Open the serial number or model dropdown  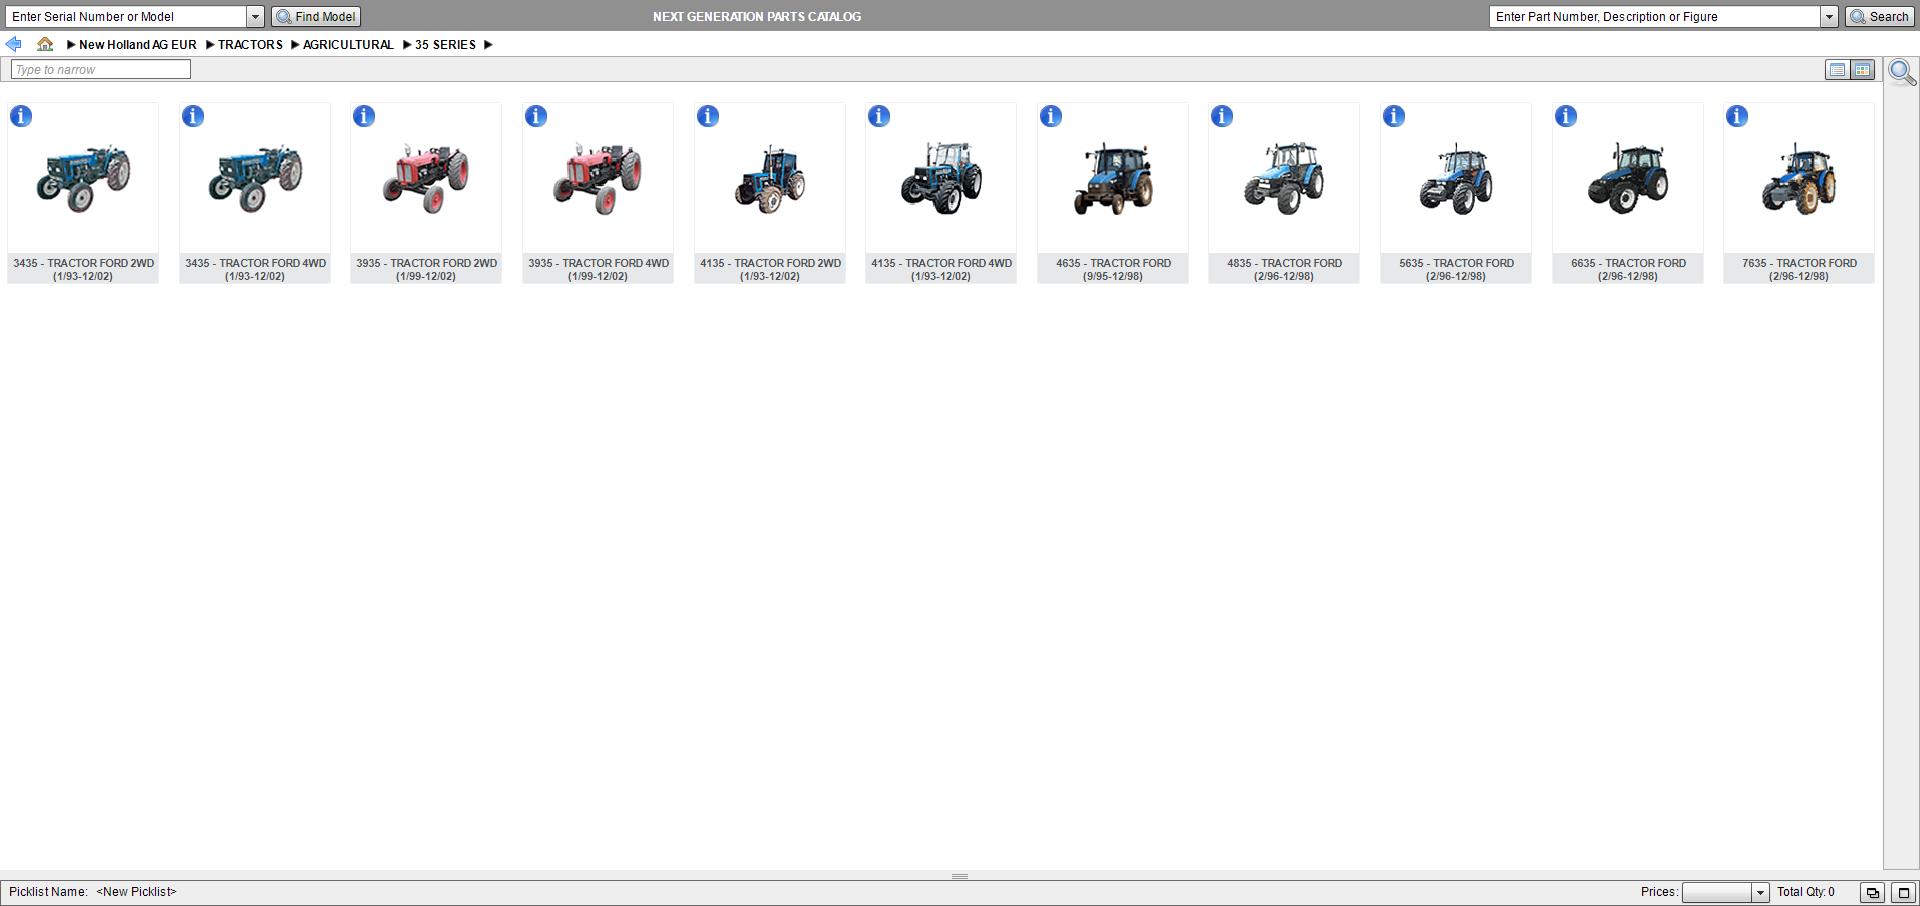click(255, 17)
